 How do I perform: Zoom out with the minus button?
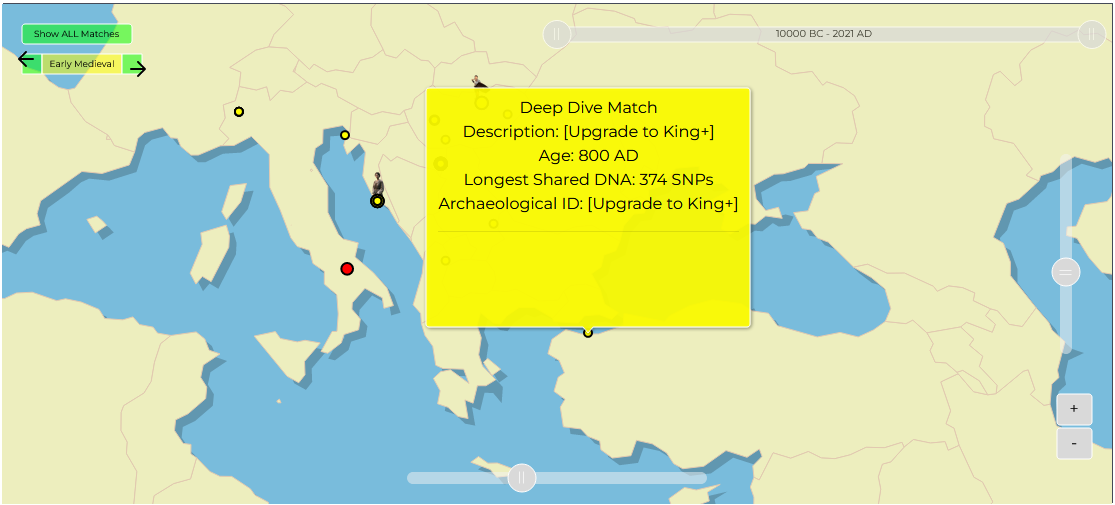click(x=1074, y=443)
